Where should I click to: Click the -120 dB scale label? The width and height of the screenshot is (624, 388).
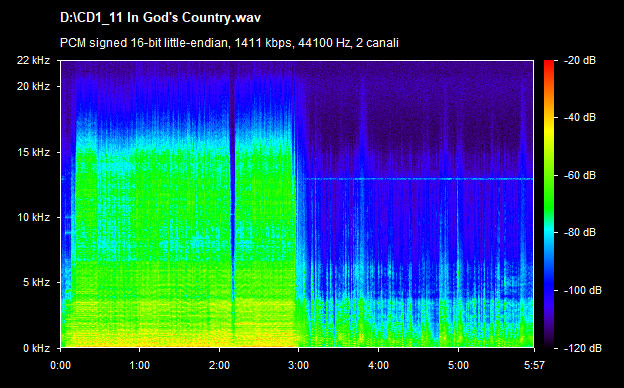(x=583, y=348)
